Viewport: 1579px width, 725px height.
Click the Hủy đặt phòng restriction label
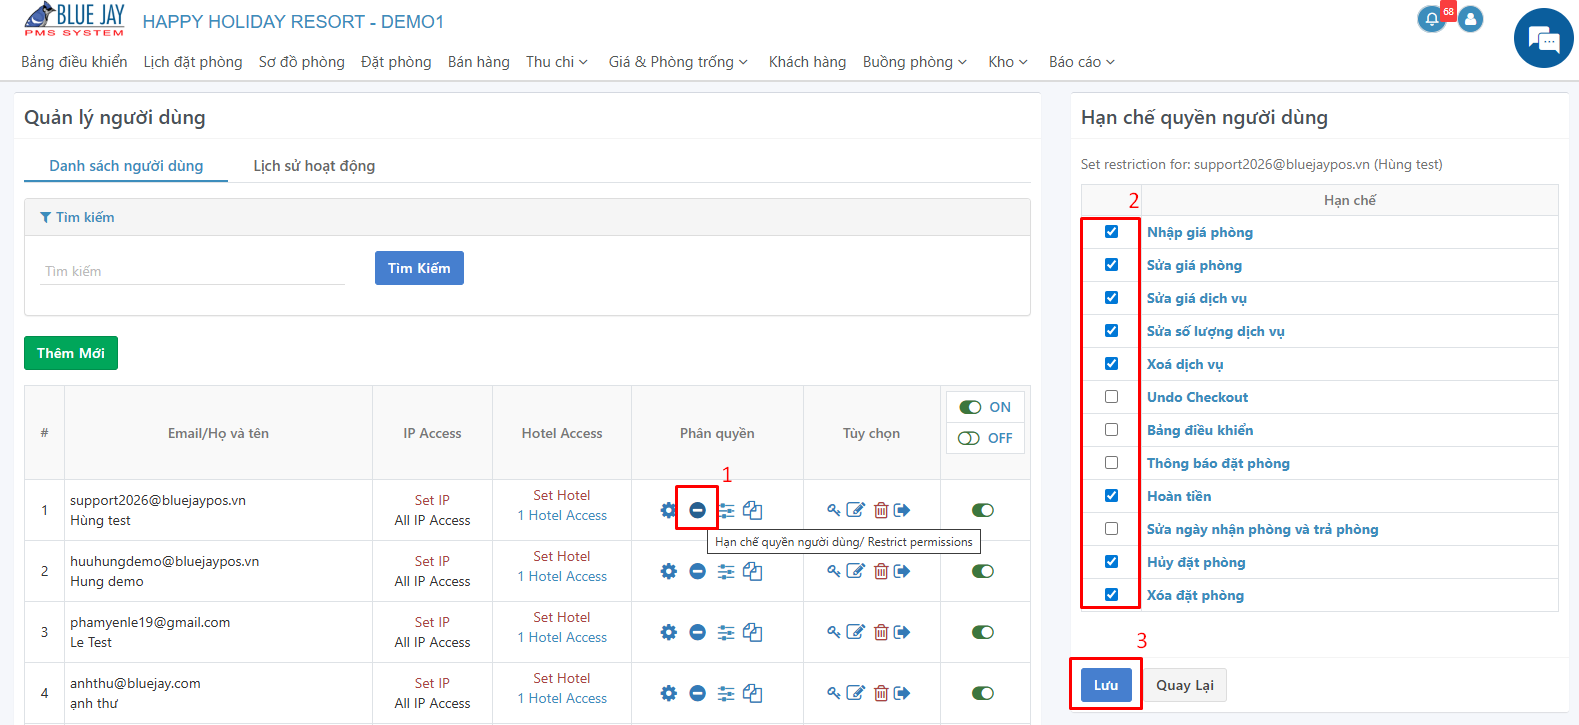tap(1196, 562)
